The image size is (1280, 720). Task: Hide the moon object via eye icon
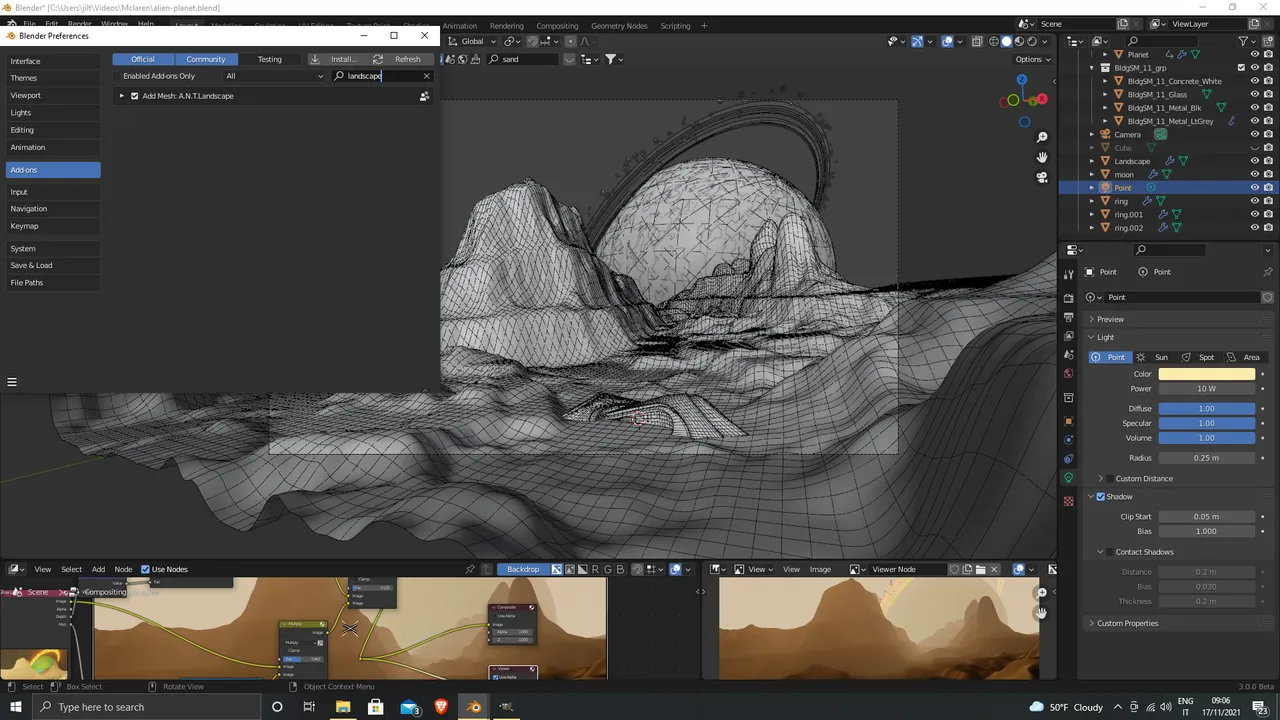[1255, 174]
